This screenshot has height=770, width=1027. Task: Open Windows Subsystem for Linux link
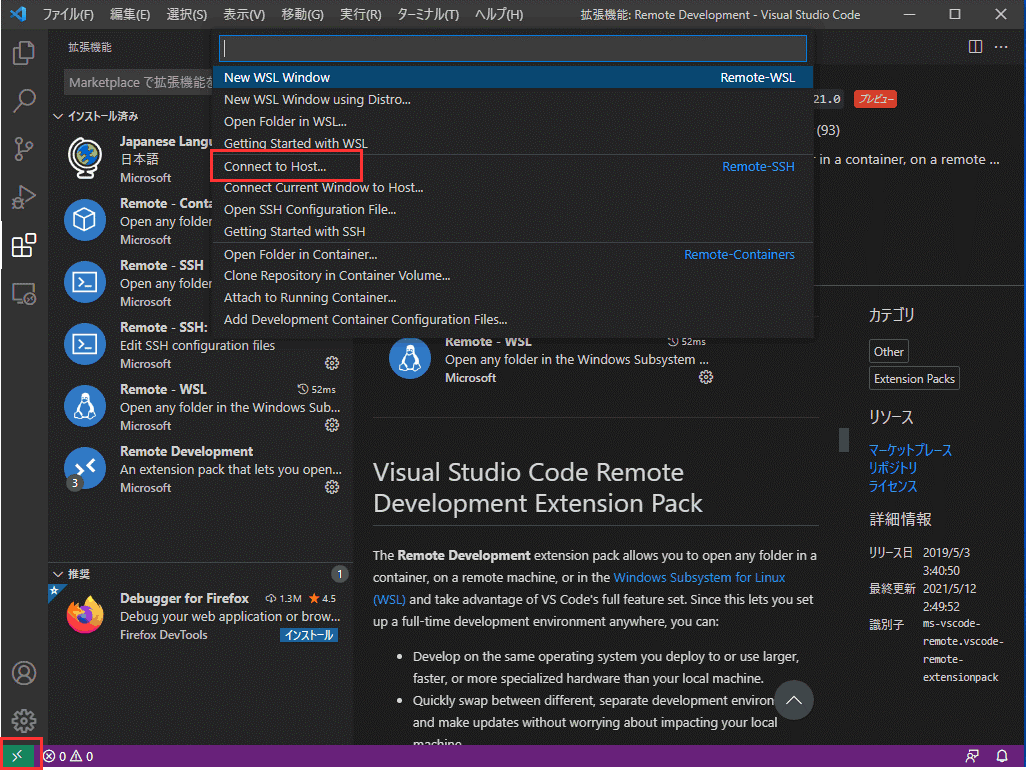click(x=699, y=578)
